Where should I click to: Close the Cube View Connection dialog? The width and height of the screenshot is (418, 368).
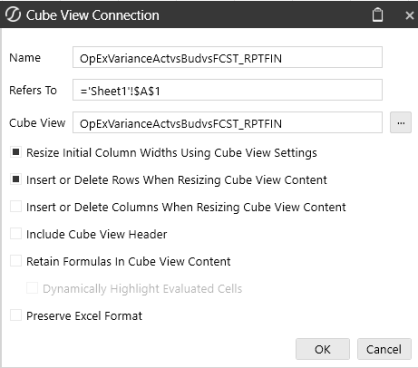coord(409,15)
